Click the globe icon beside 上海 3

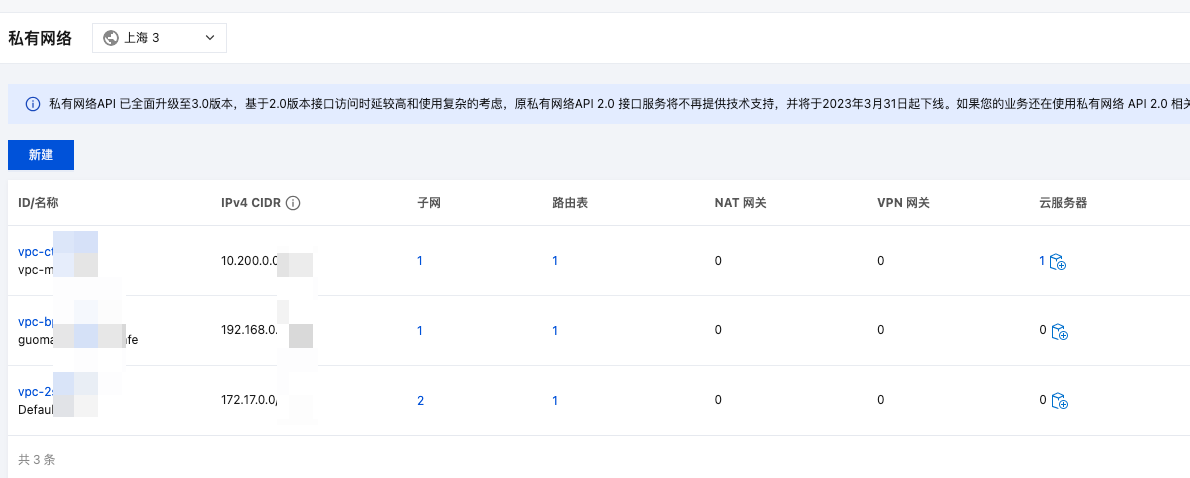pyautogui.click(x=111, y=38)
